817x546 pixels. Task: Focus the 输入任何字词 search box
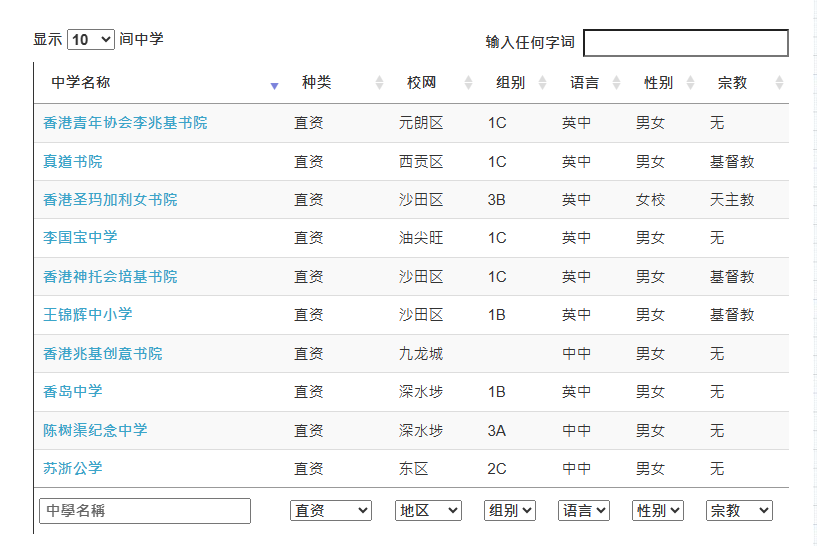point(686,43)
